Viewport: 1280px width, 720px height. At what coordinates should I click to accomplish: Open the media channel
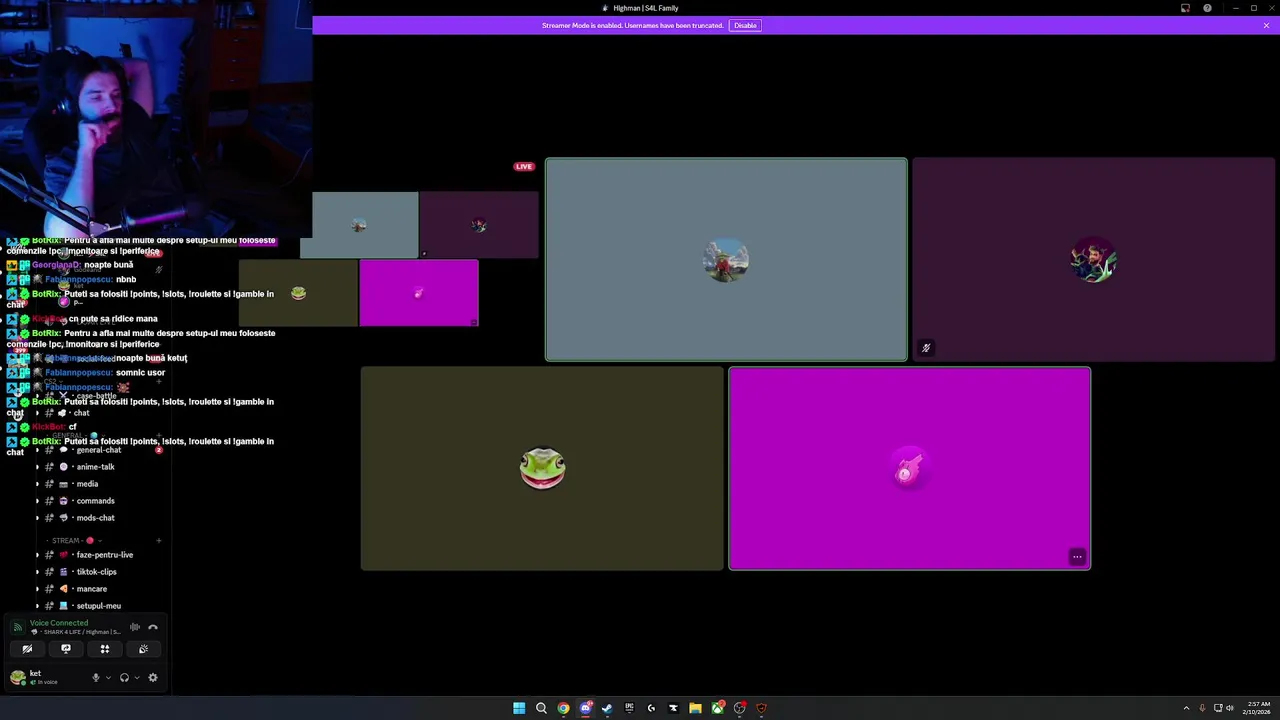pos(87,484)
